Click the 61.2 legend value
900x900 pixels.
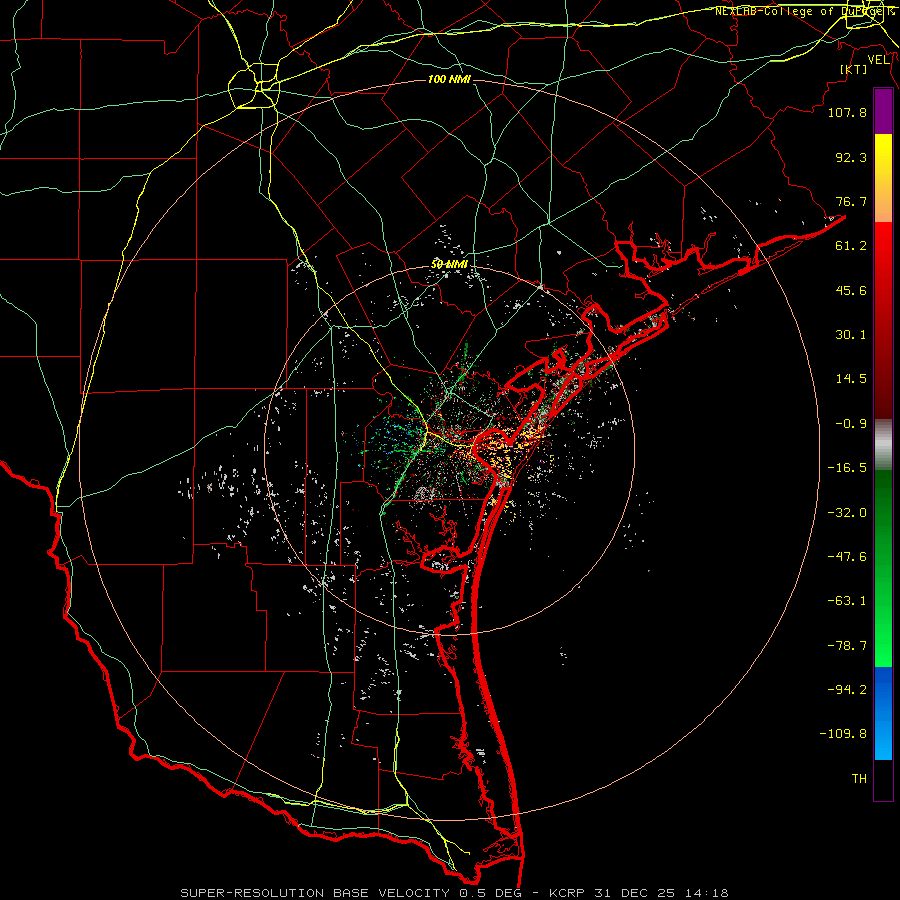coord(851,246)
